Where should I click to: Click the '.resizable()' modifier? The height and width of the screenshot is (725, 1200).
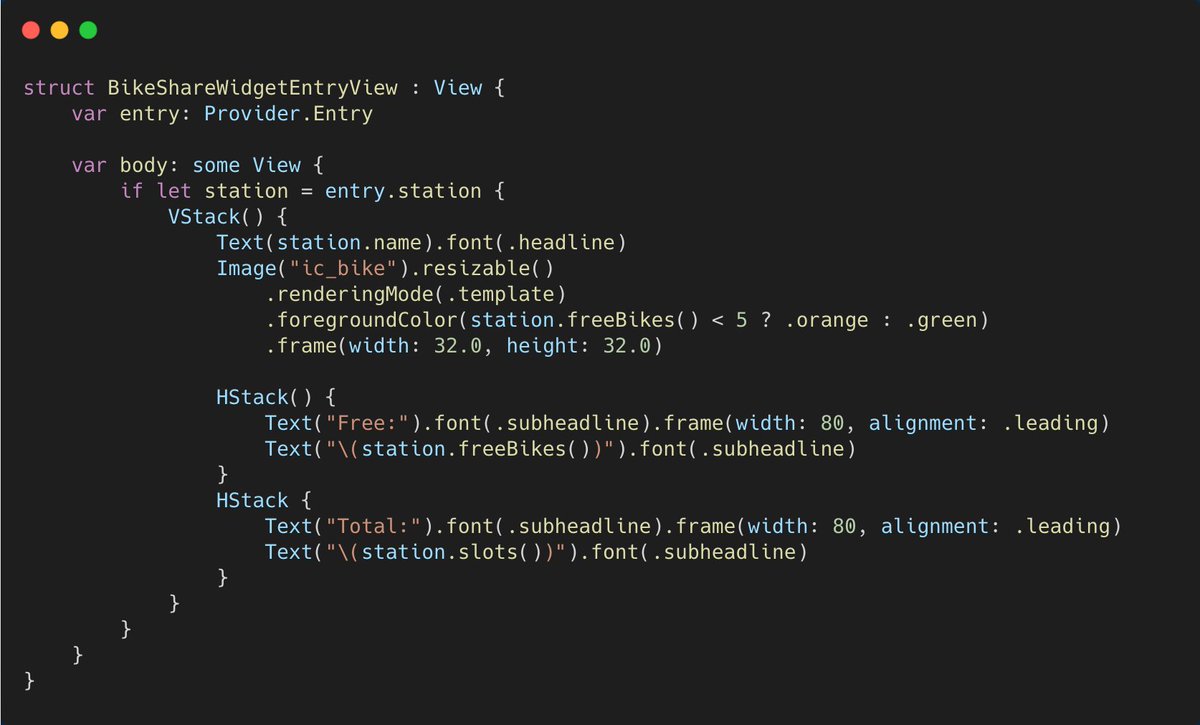[482, 269]
